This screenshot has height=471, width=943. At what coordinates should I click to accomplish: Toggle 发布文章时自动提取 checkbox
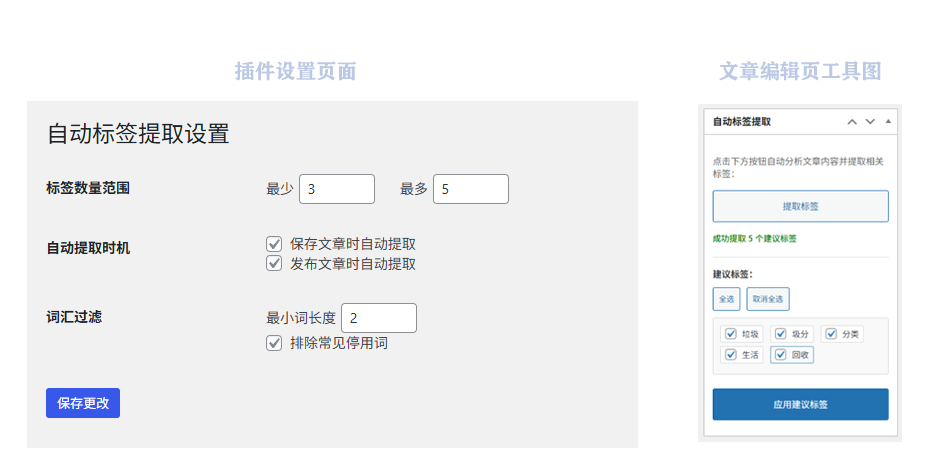point(274,264)
